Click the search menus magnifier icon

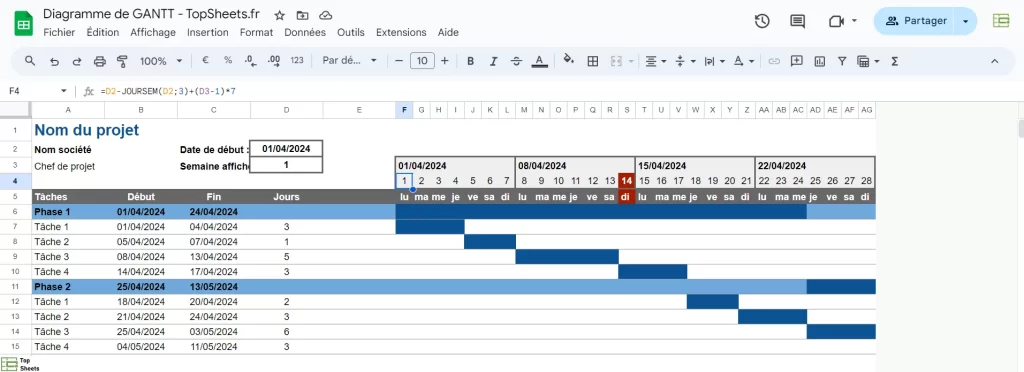[x=30, y=61]
